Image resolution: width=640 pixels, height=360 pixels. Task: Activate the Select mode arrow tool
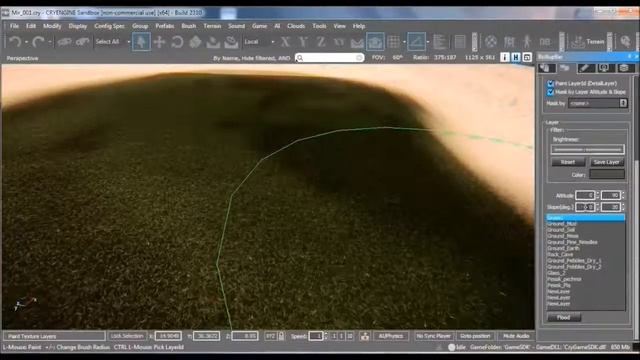pos(141,42)
